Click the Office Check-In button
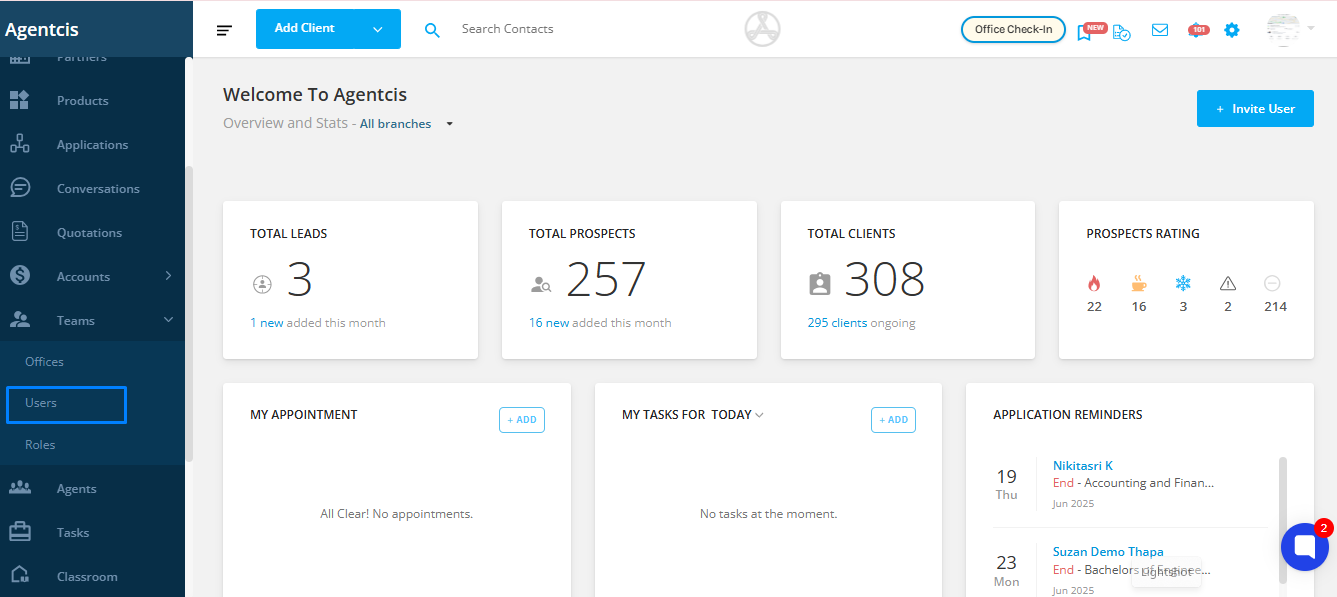Viewport: 1337px width, 597px height. point(1013,30)
